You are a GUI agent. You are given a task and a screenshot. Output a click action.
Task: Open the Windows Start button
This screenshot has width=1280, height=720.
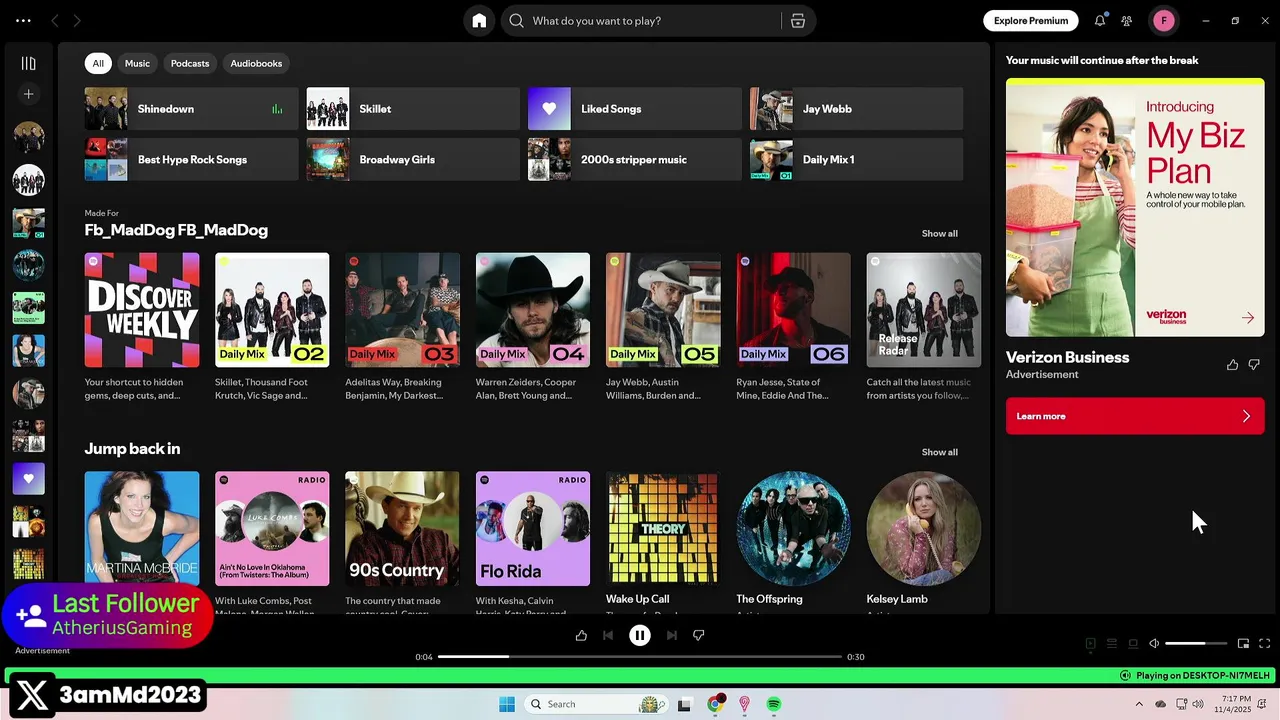(x=507, y=704)
